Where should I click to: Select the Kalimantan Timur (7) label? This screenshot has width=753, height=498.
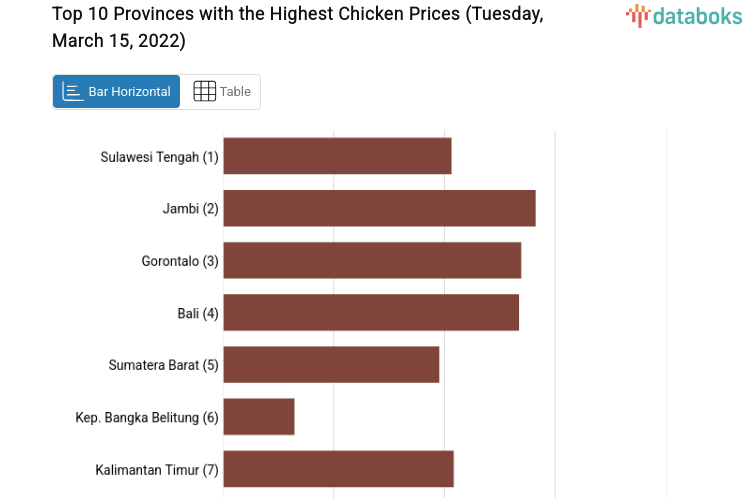tap(157, 469)
